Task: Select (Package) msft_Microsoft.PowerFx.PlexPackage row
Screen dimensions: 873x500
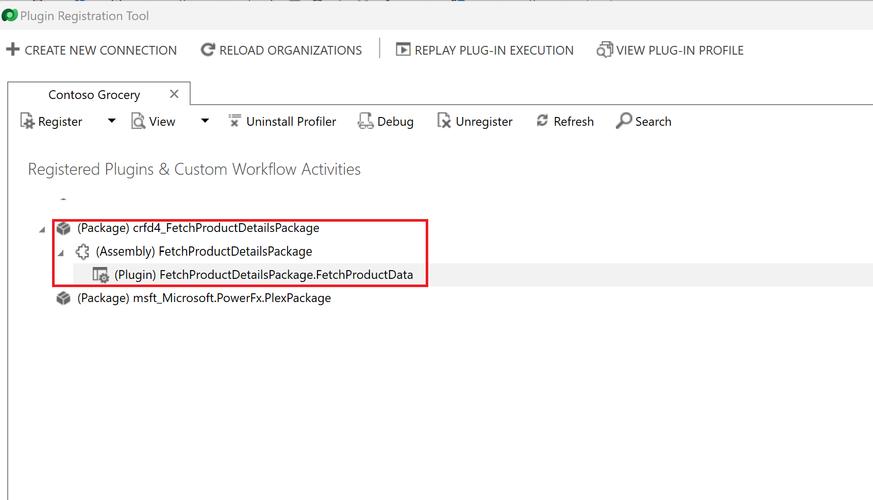Action: pos(204,298)
